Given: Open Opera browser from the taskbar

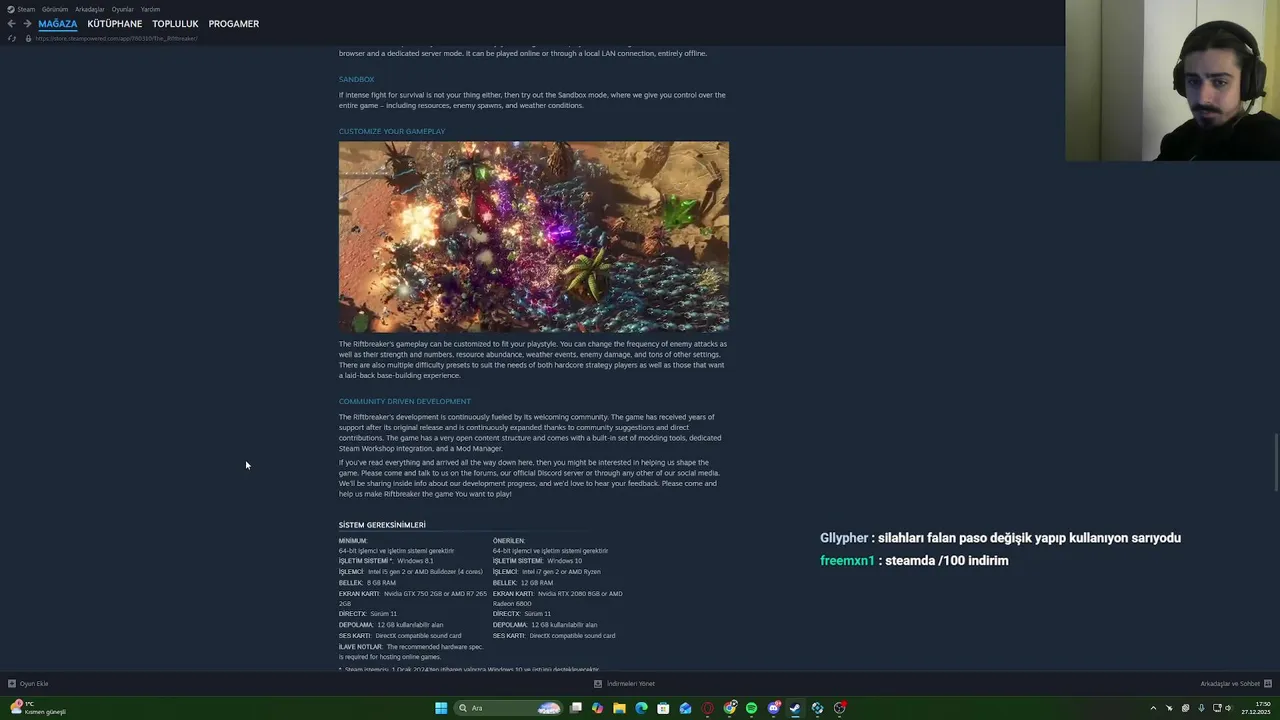Looking at the screenshot, I should tap(708, 708).
